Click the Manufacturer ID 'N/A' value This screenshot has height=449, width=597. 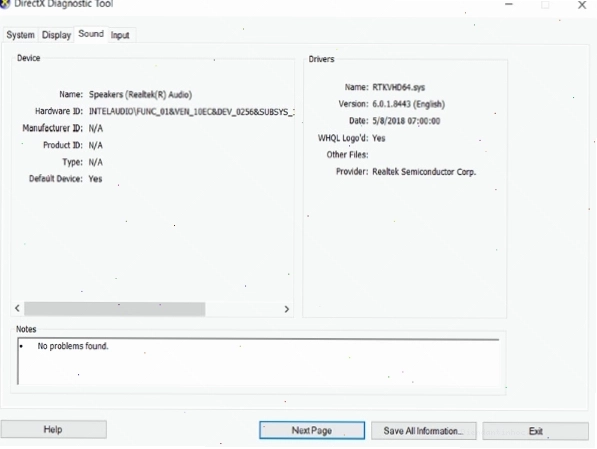pyautogui.click(x=96, y=128)
